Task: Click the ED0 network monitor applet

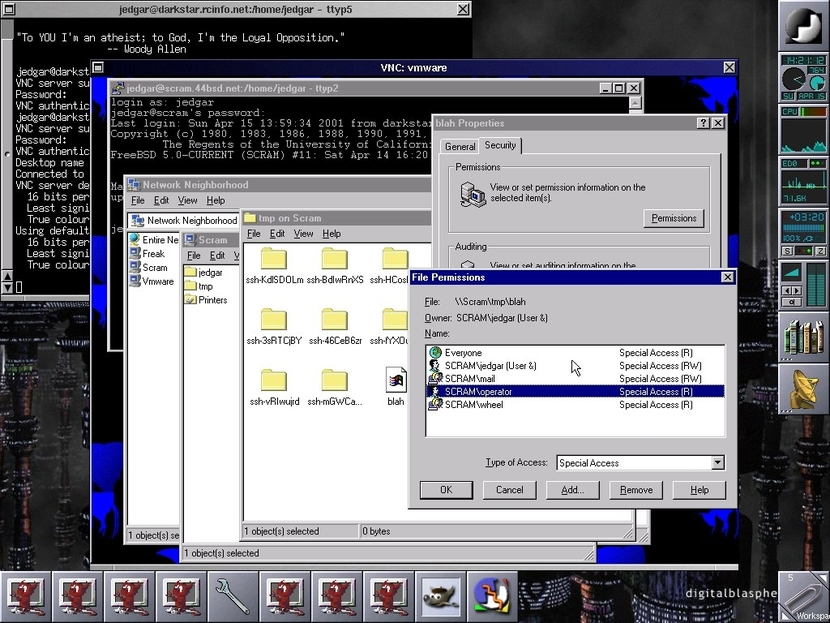Action: (x=804, y=181)
